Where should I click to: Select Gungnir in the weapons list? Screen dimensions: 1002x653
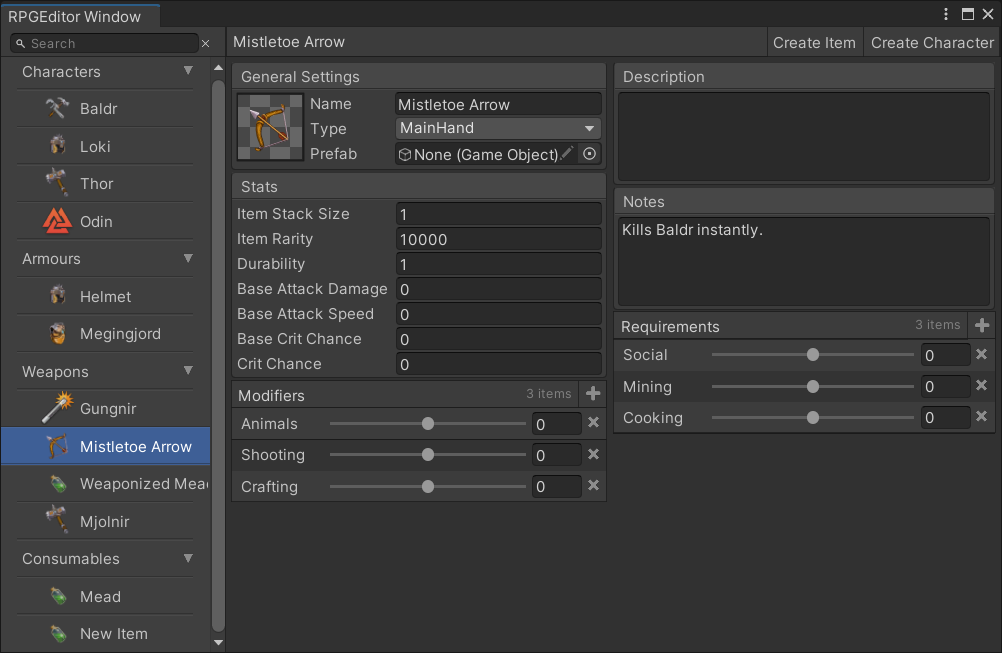point(106,408)
